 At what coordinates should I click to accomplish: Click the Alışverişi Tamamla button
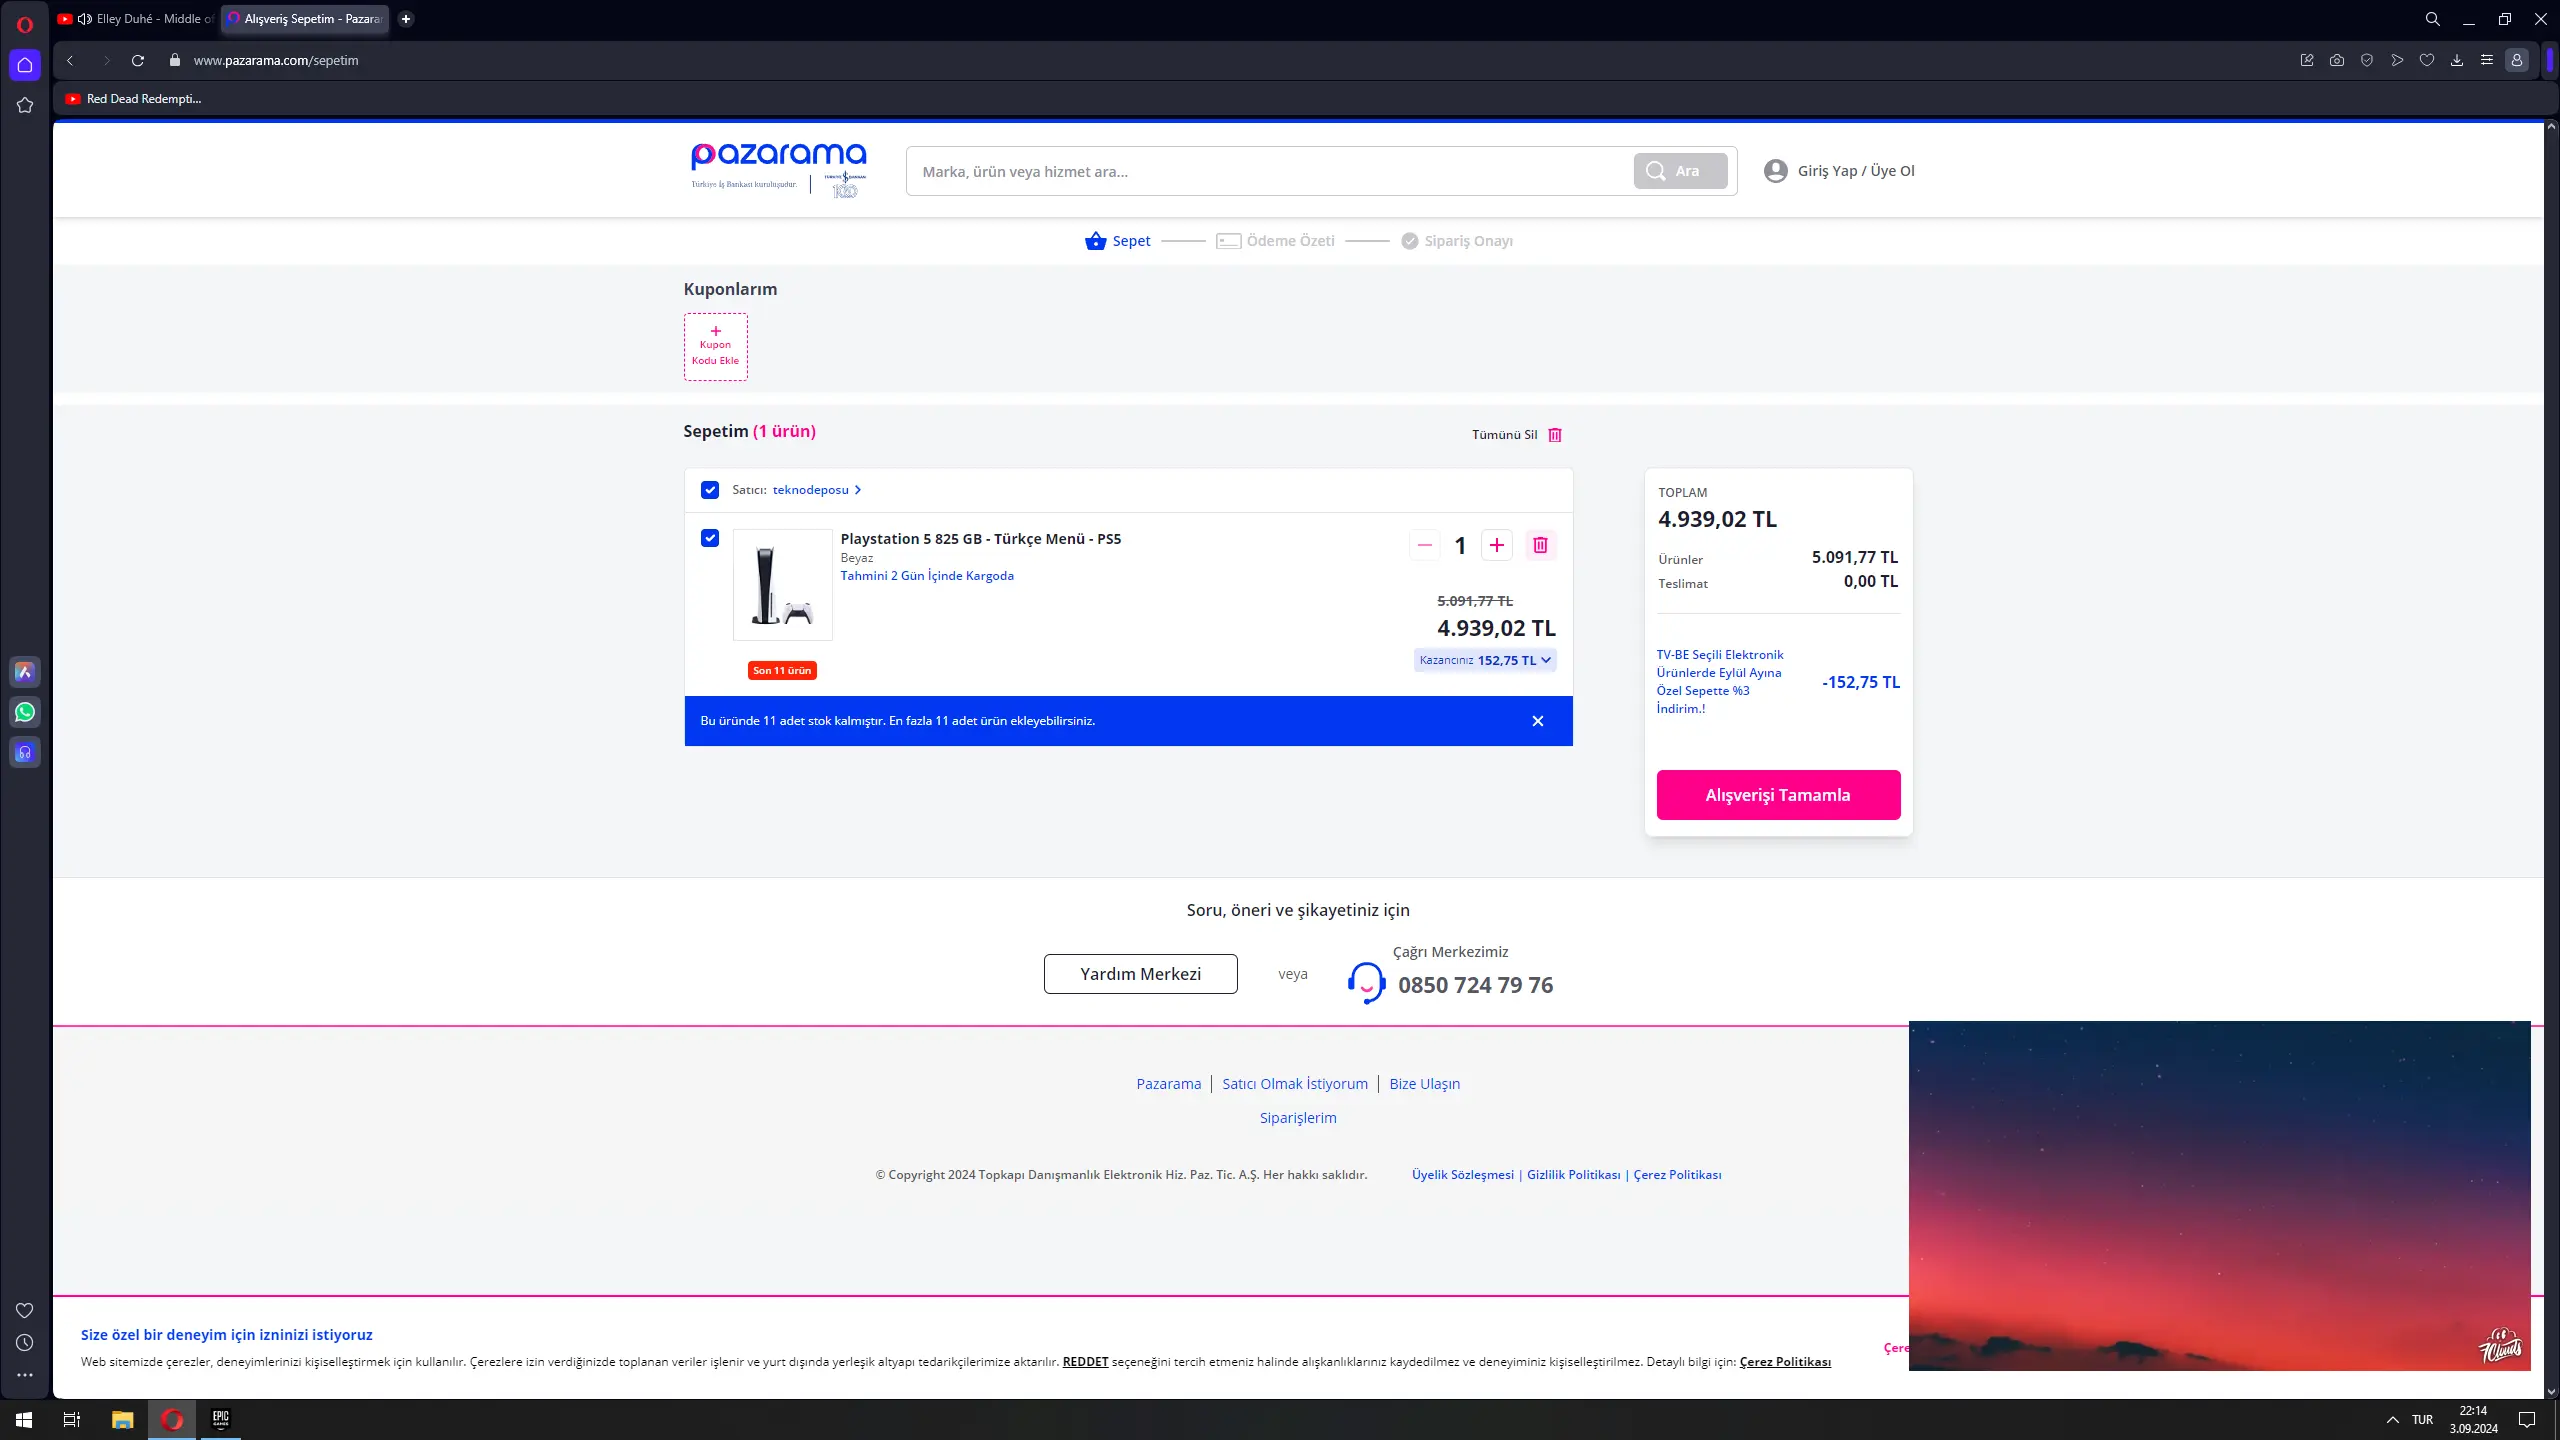[1778, 795]
